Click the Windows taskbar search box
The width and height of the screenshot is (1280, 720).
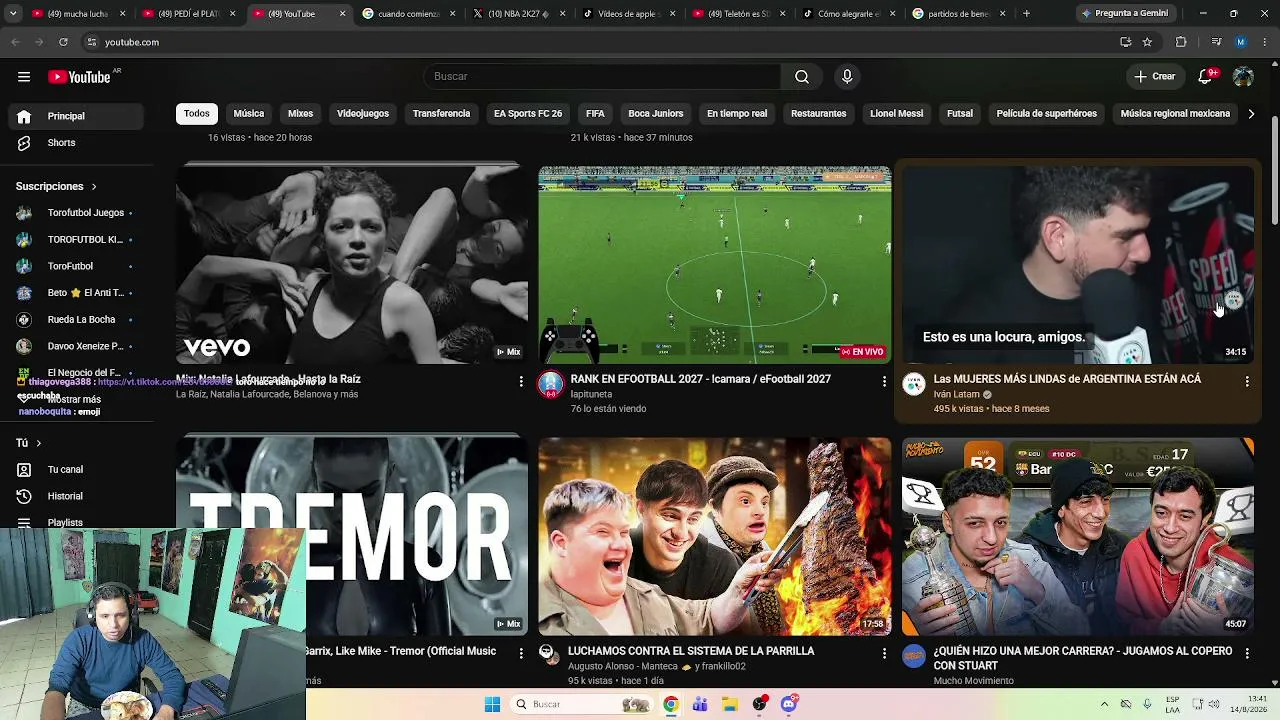pyautogui.click(x=584, y=704)
